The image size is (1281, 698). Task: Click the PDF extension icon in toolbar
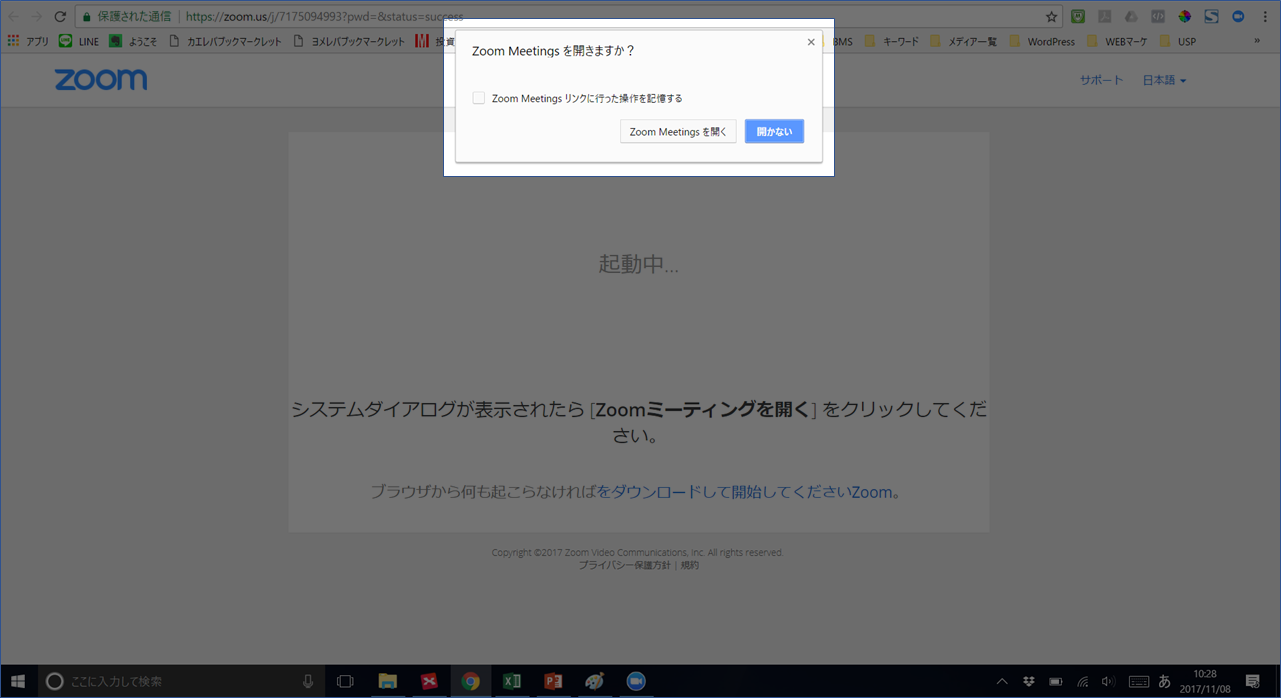pos(1105,16)
